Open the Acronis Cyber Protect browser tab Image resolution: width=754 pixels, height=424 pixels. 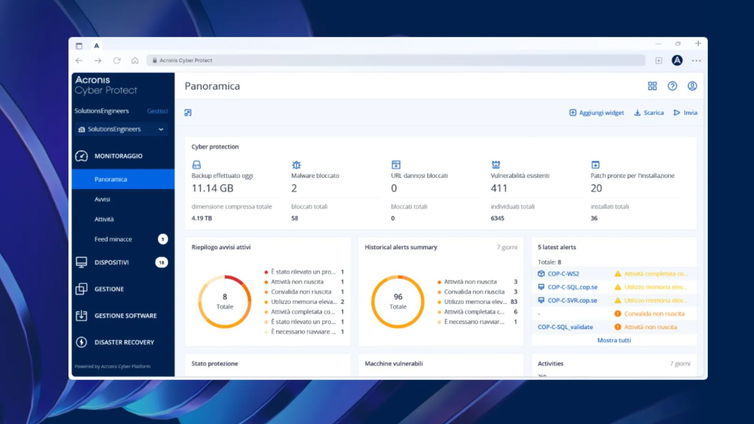(96, 46)
